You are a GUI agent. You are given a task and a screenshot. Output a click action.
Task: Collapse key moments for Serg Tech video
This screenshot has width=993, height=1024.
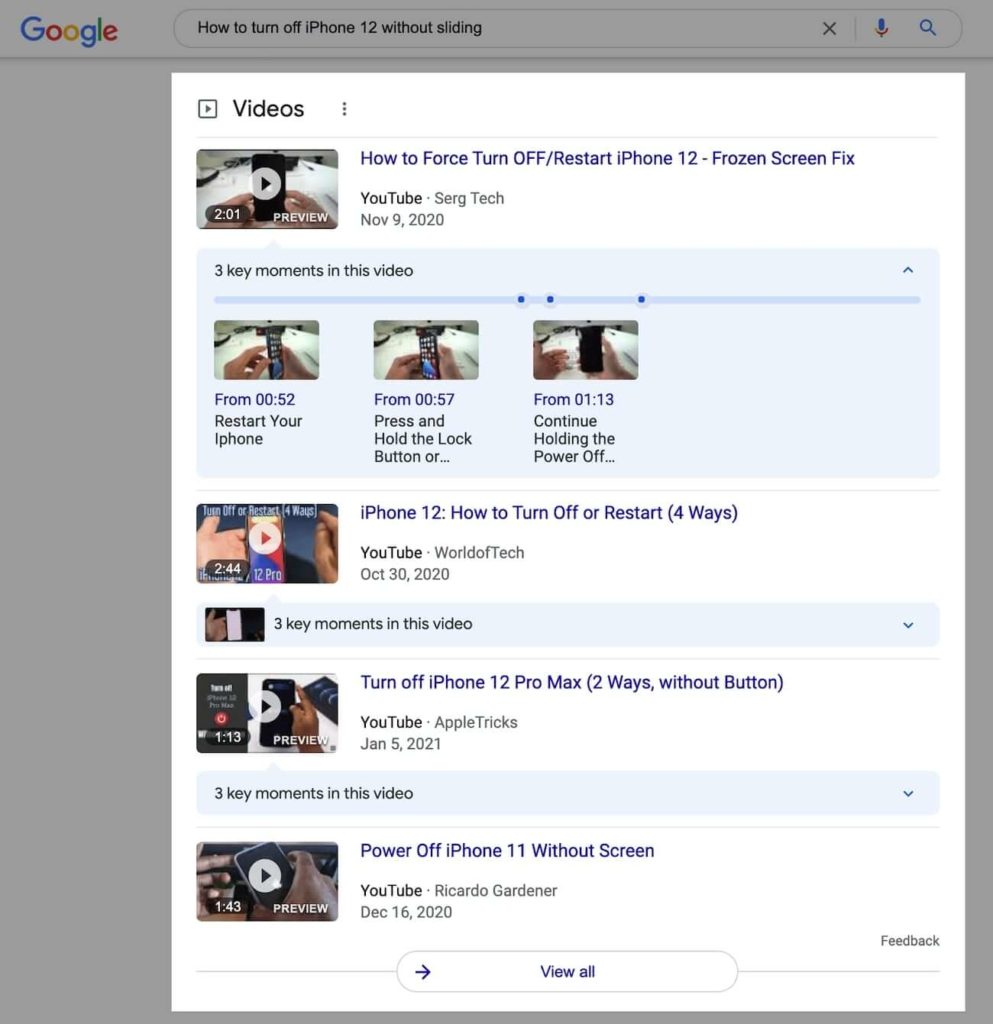(x=908, y=270)
